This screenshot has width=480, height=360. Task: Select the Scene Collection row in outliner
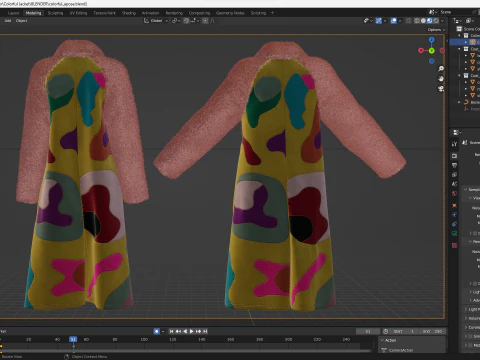coord(468,29)
